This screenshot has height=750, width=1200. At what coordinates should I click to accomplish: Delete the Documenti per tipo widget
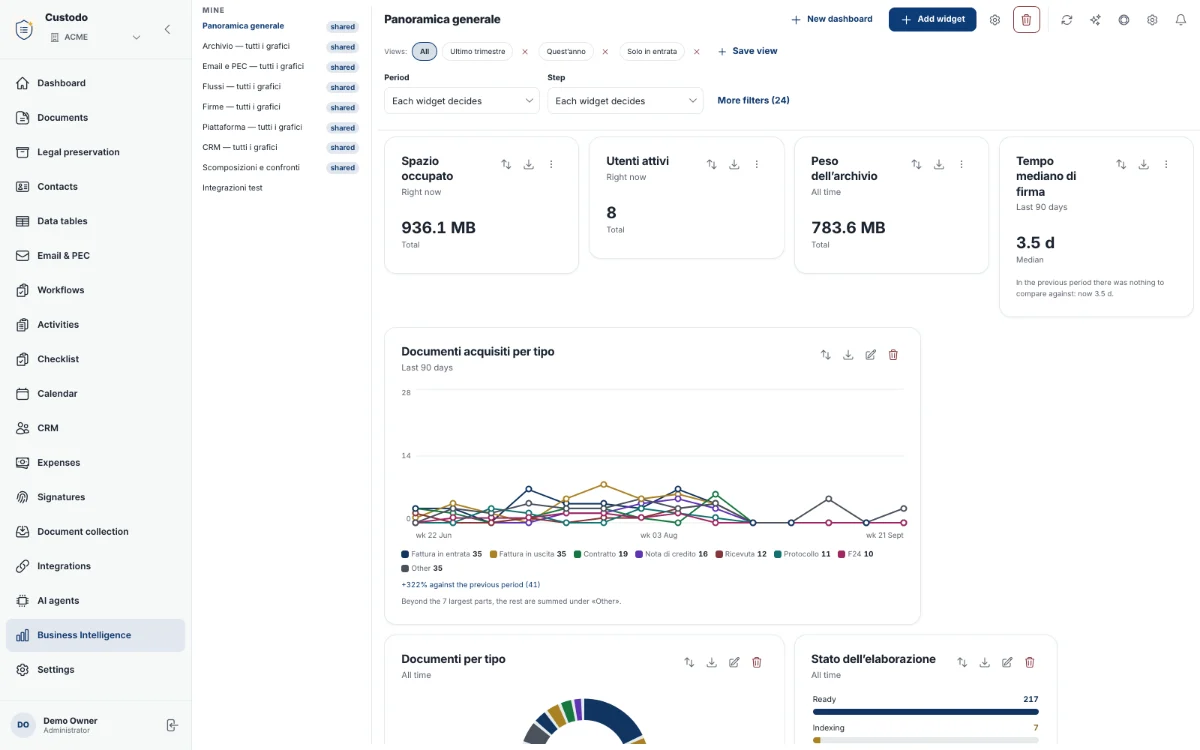[x=757, y=662]
